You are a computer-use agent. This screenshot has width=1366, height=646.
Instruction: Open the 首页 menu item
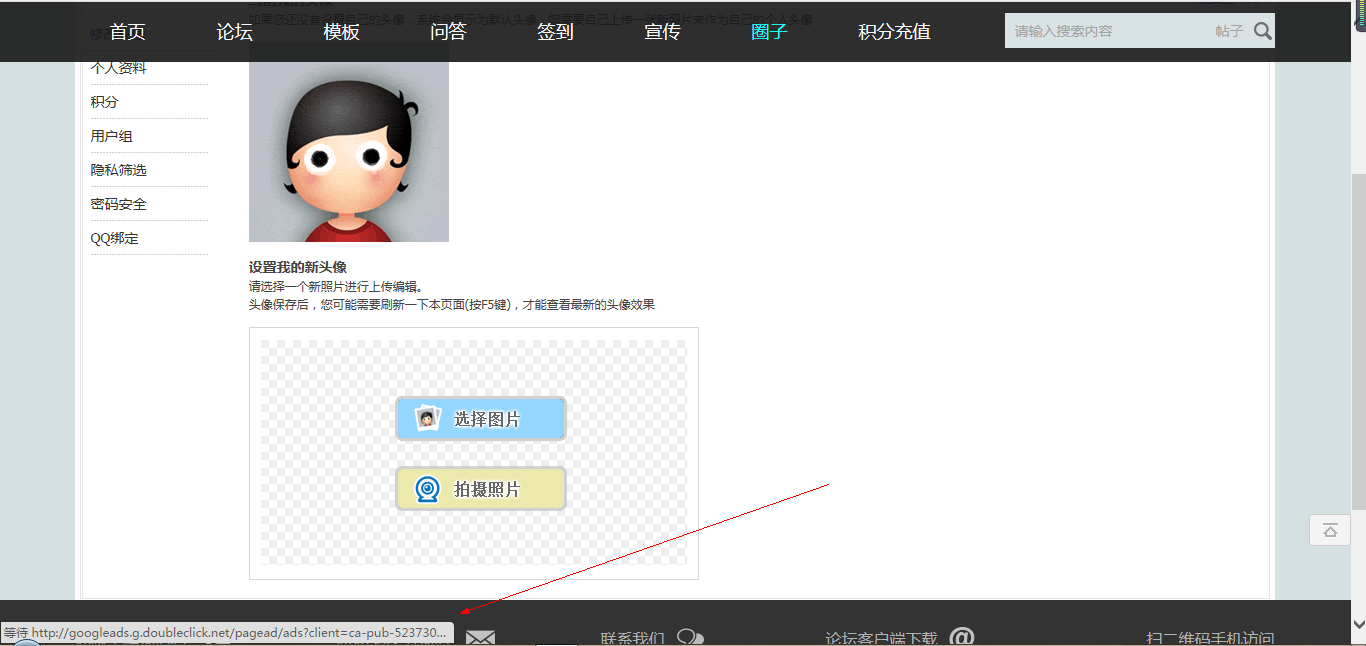tap(126, 31)
